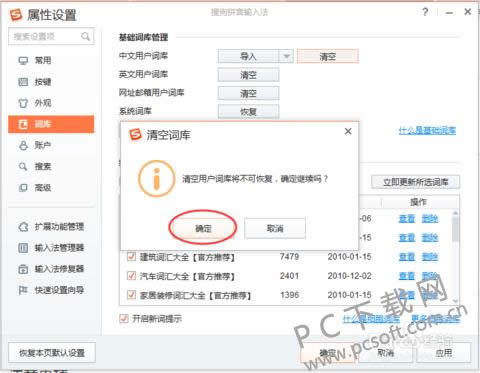Click the 扩展功能管理 icon
This screenshot has width=480, height=373.
(x=23, y=227)
